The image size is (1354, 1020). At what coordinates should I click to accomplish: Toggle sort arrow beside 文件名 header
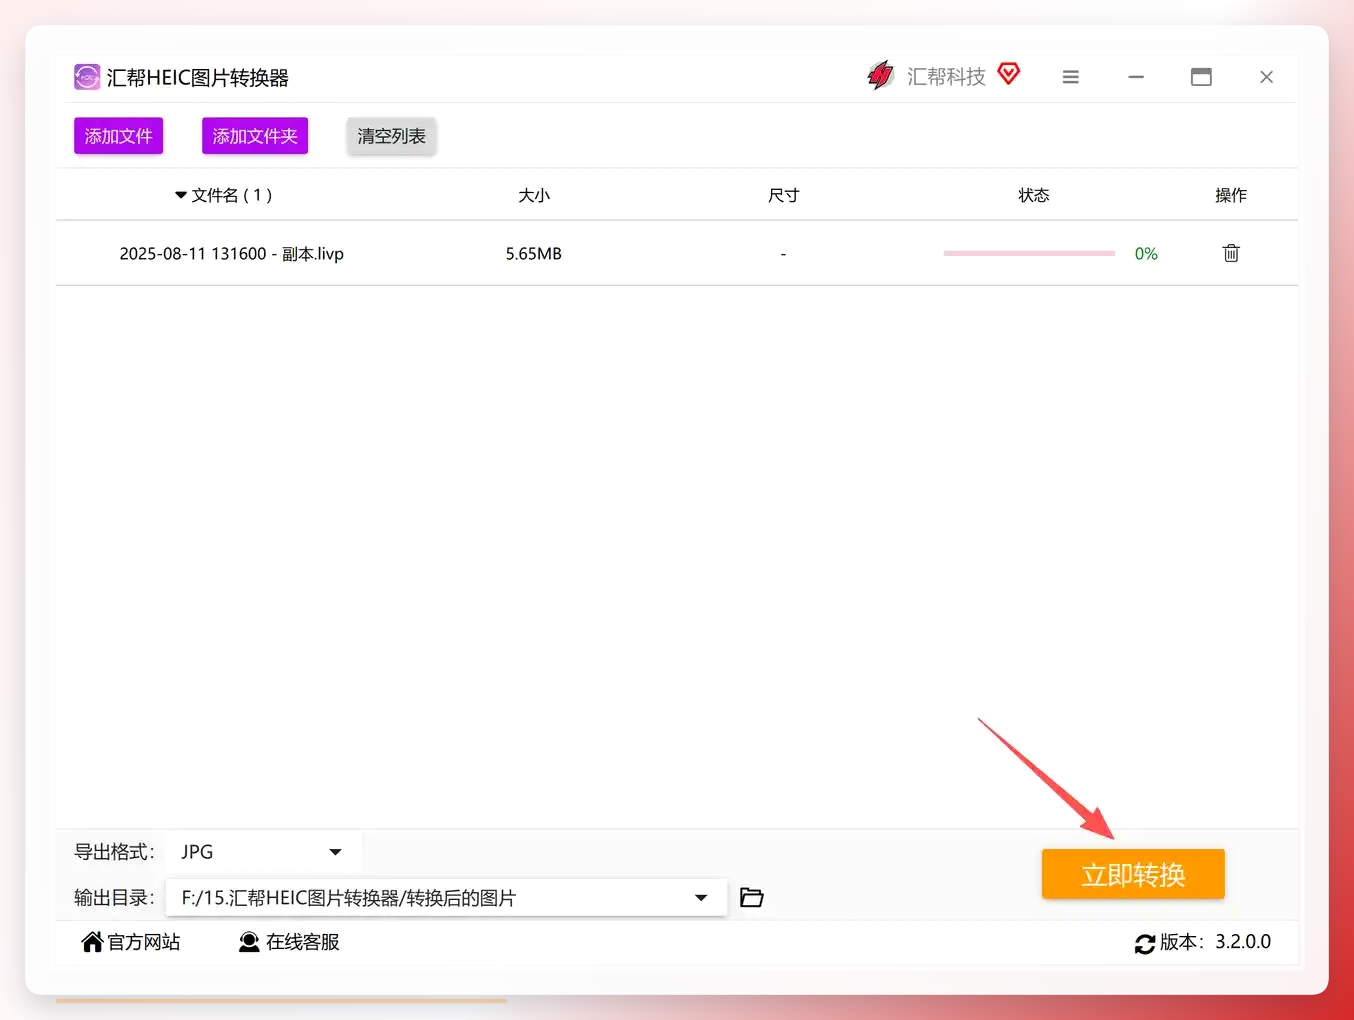click(x=181, y=195)
